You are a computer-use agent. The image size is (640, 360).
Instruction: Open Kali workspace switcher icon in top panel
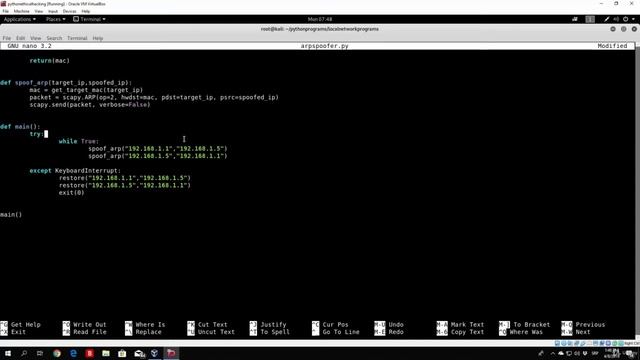click(x=590, y=19)
